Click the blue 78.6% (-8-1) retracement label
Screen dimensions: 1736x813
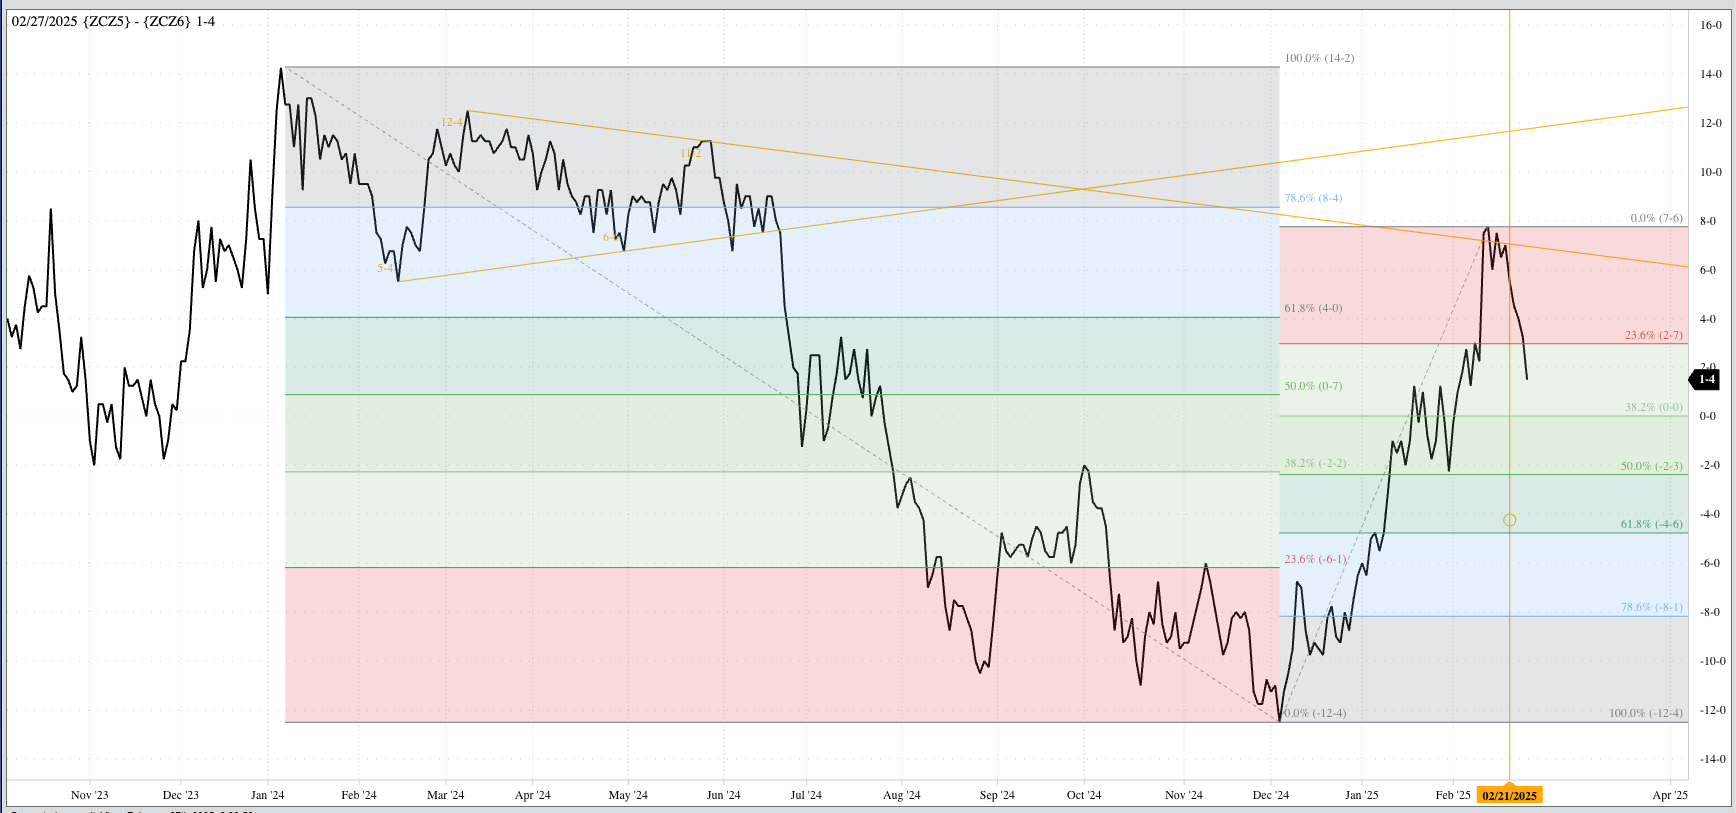(x=1651, y=607)
